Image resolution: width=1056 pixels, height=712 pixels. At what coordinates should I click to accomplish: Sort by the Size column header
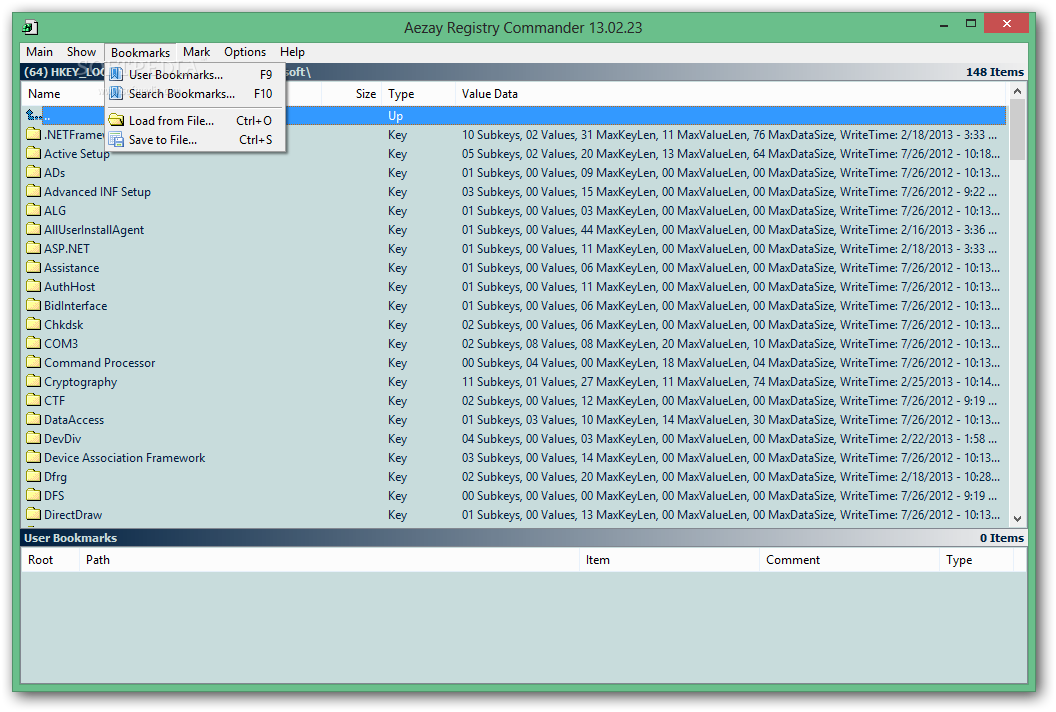click(x=352, y=94)
